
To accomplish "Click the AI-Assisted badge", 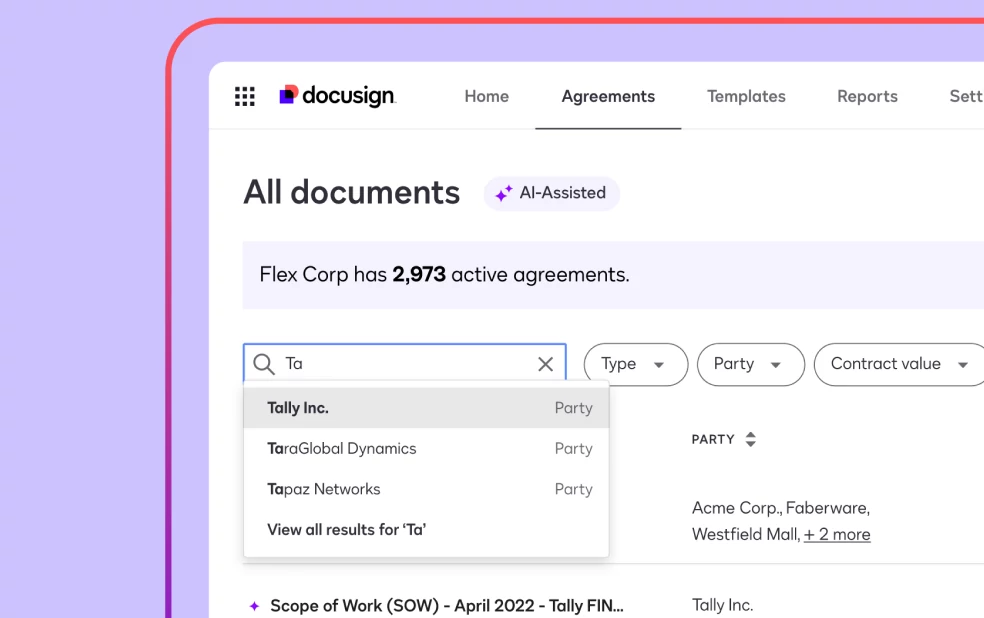I will pyautogui.click(x=552, y=193).
